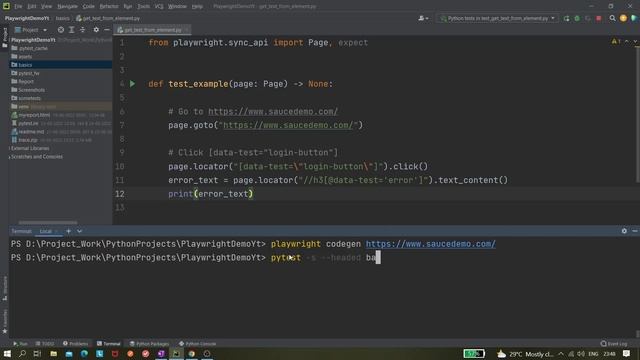Viewport: 640px width, 360px height.
Task: Open the Run tool window tab
Action: (x=20, y=344)
